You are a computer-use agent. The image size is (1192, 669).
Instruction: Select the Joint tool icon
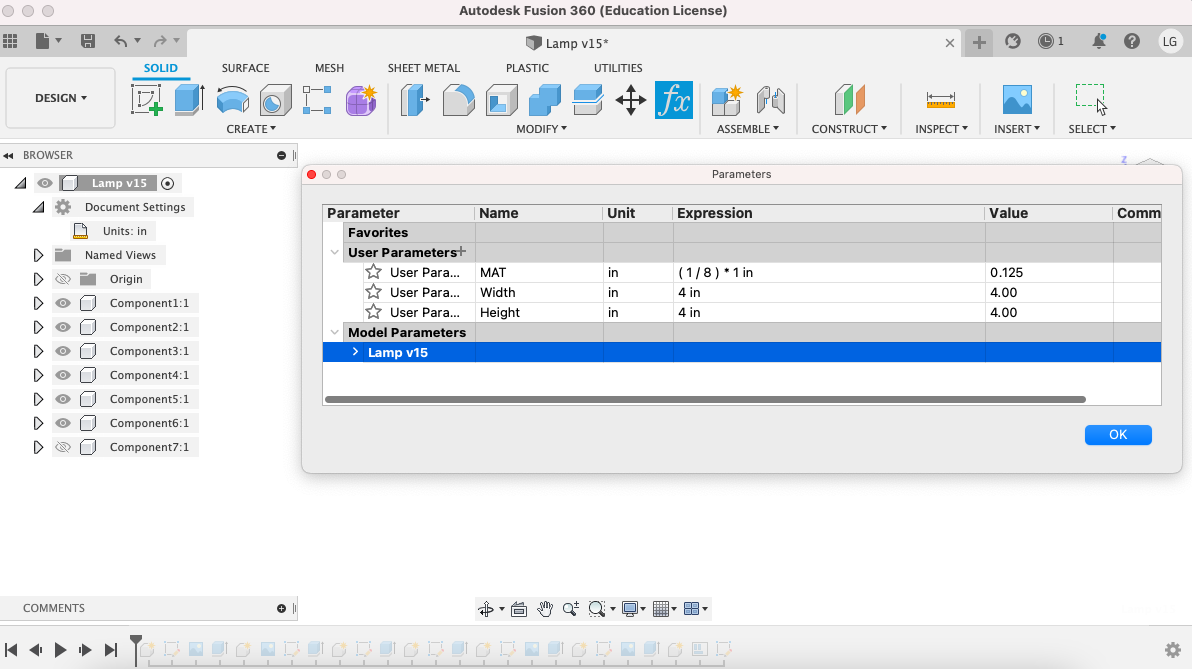[770, 100]
